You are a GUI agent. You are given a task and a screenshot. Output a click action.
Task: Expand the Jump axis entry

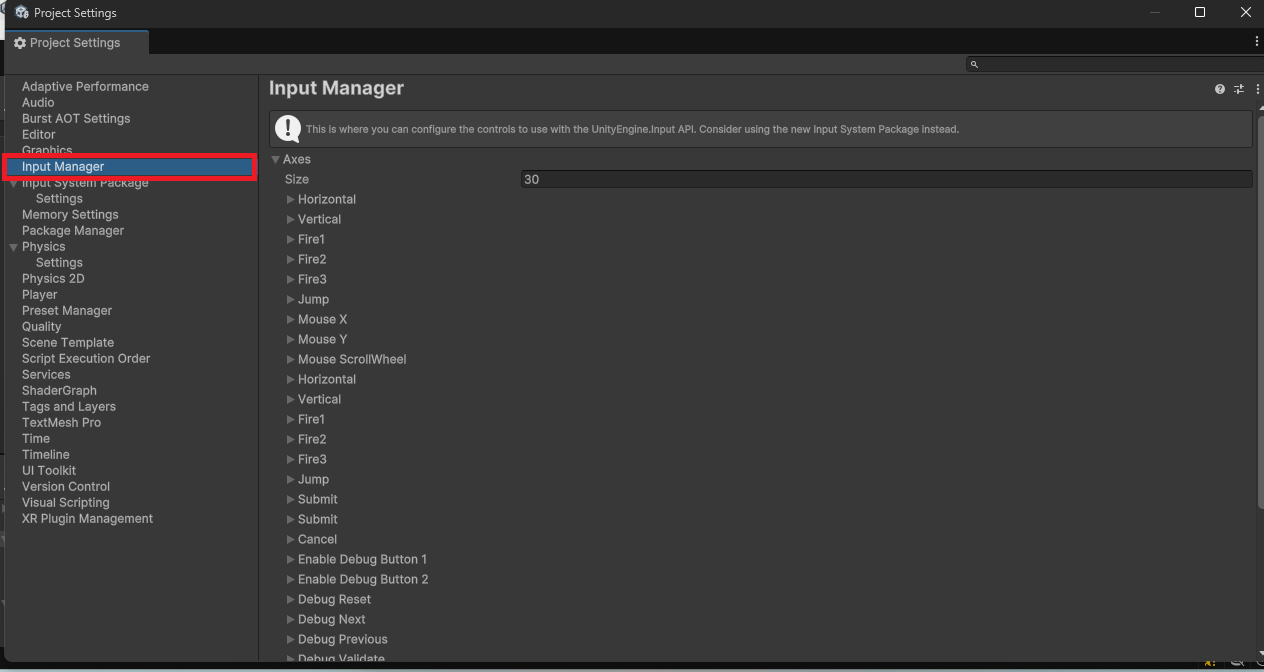point(290,299)
